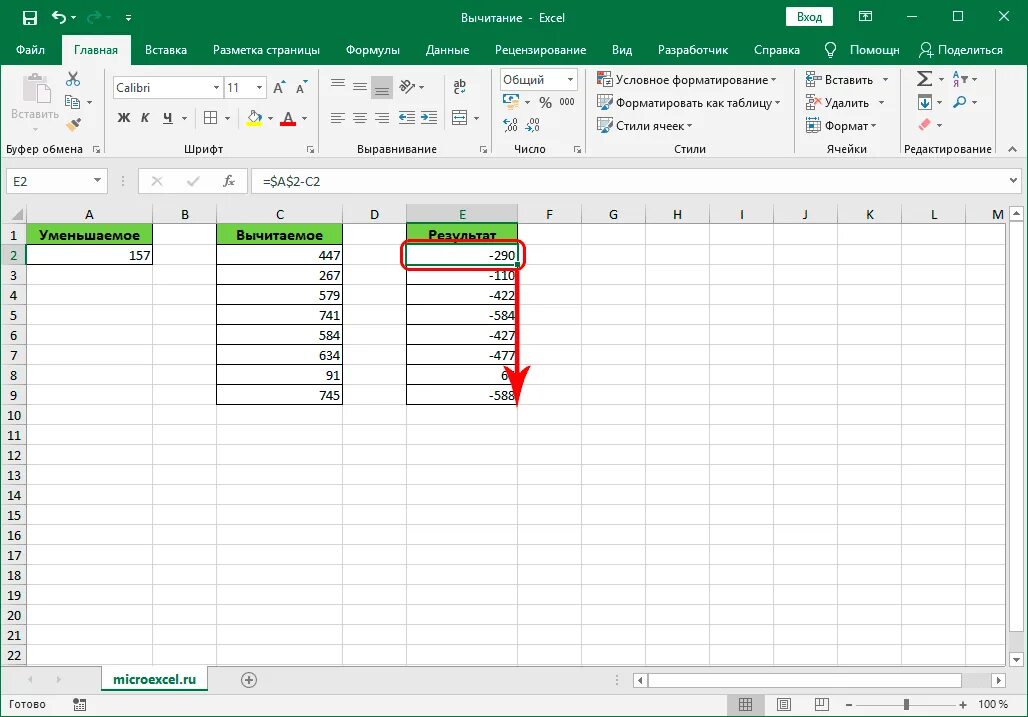Switch to the Формулы tab

coord(372,50)
